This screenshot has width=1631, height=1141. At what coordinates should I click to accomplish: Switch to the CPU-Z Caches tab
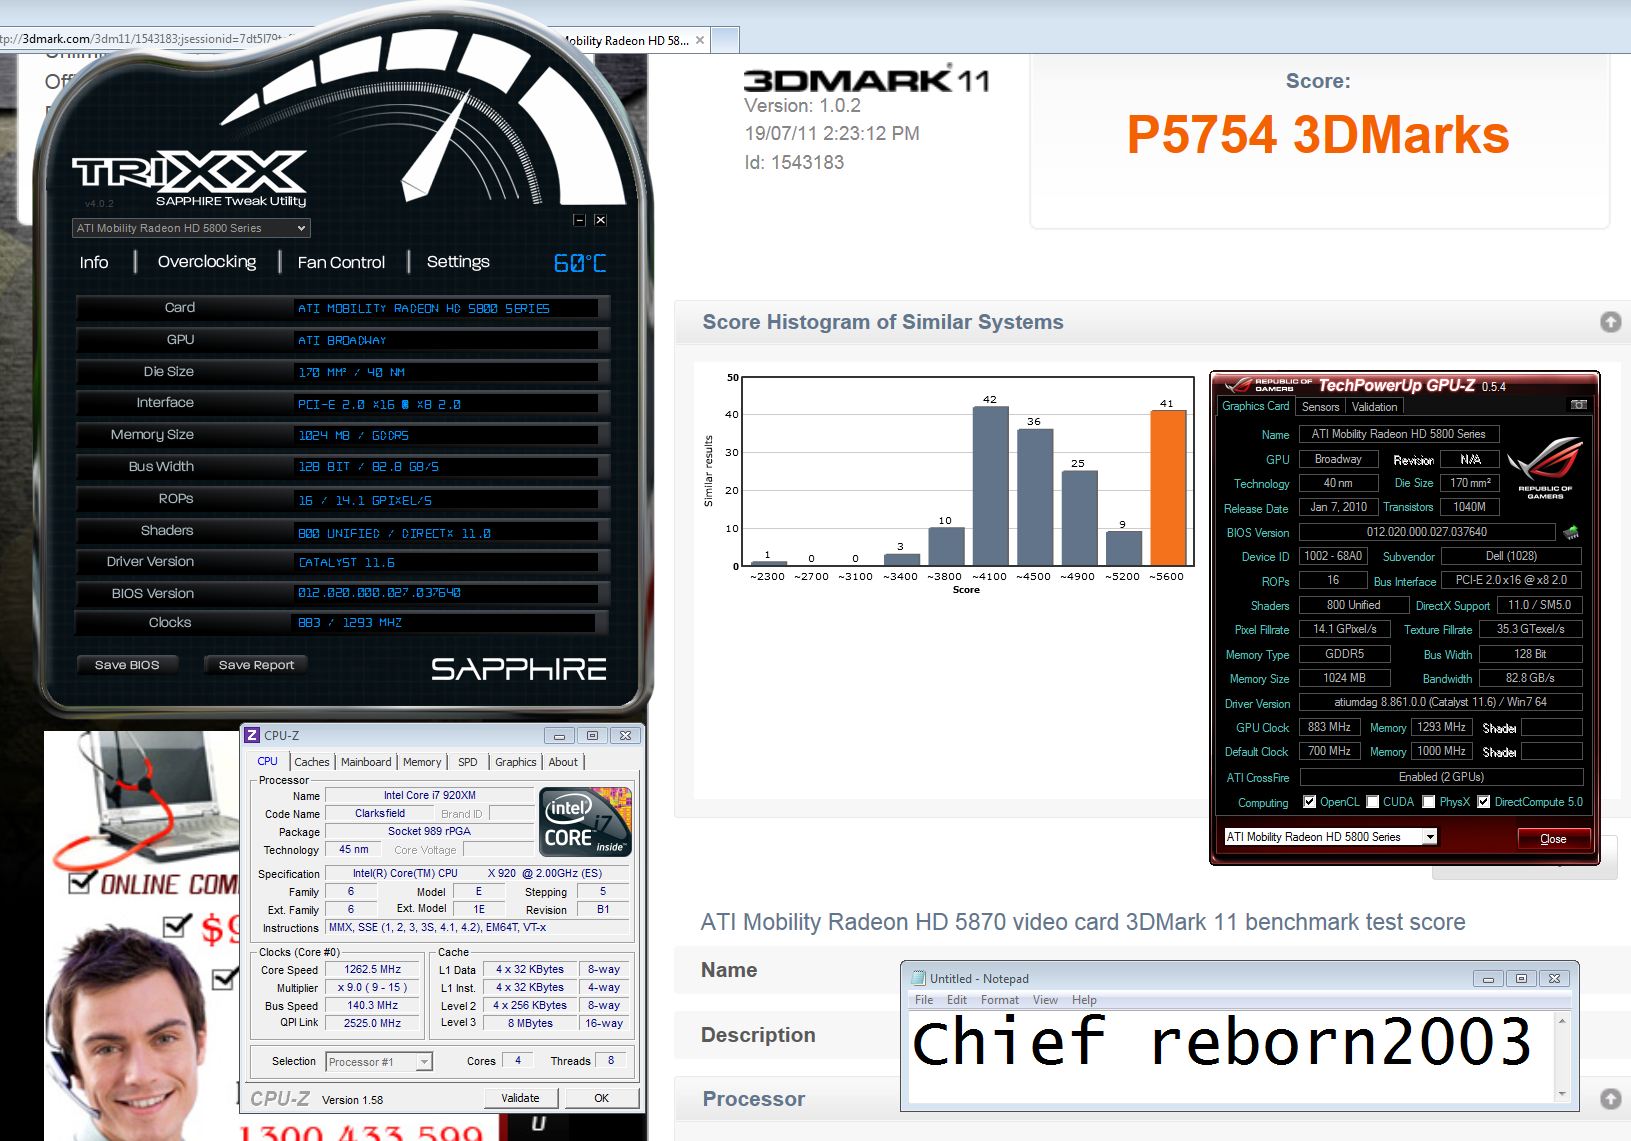coord(312,762)
